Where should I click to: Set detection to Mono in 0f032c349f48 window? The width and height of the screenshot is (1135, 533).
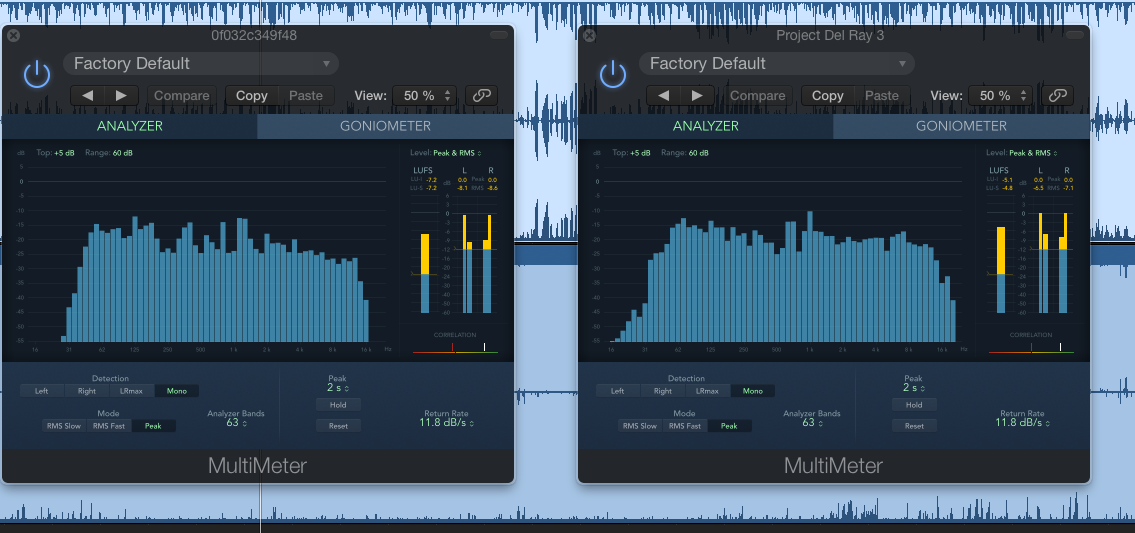click(x=177, y=391)
